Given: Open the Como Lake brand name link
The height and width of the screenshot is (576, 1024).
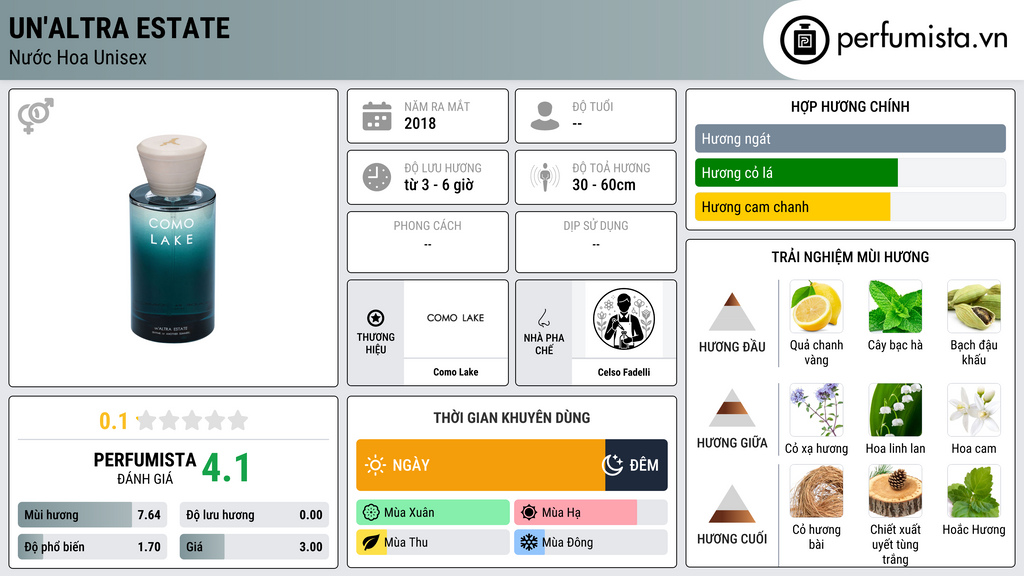Looking at the screenshot, I should (x=455, y=372).
